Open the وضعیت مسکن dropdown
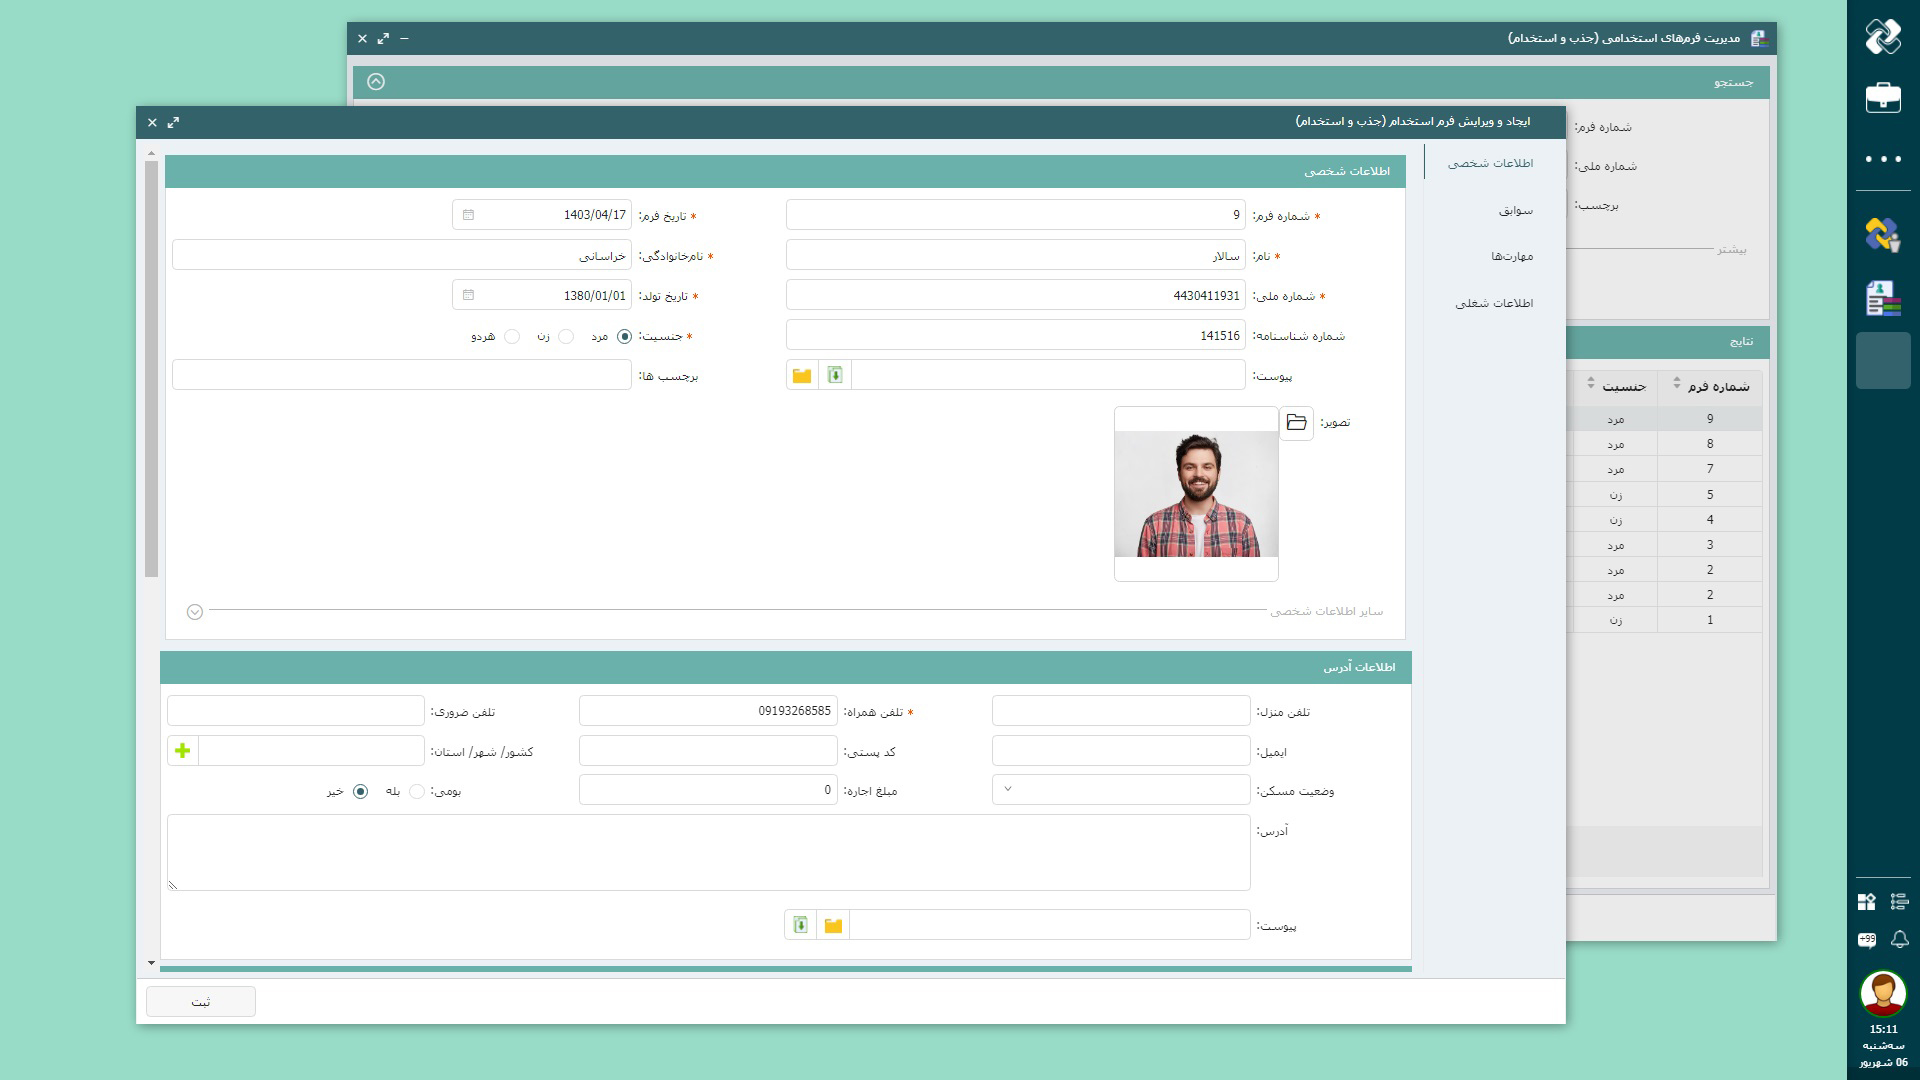 point(1120,790)
